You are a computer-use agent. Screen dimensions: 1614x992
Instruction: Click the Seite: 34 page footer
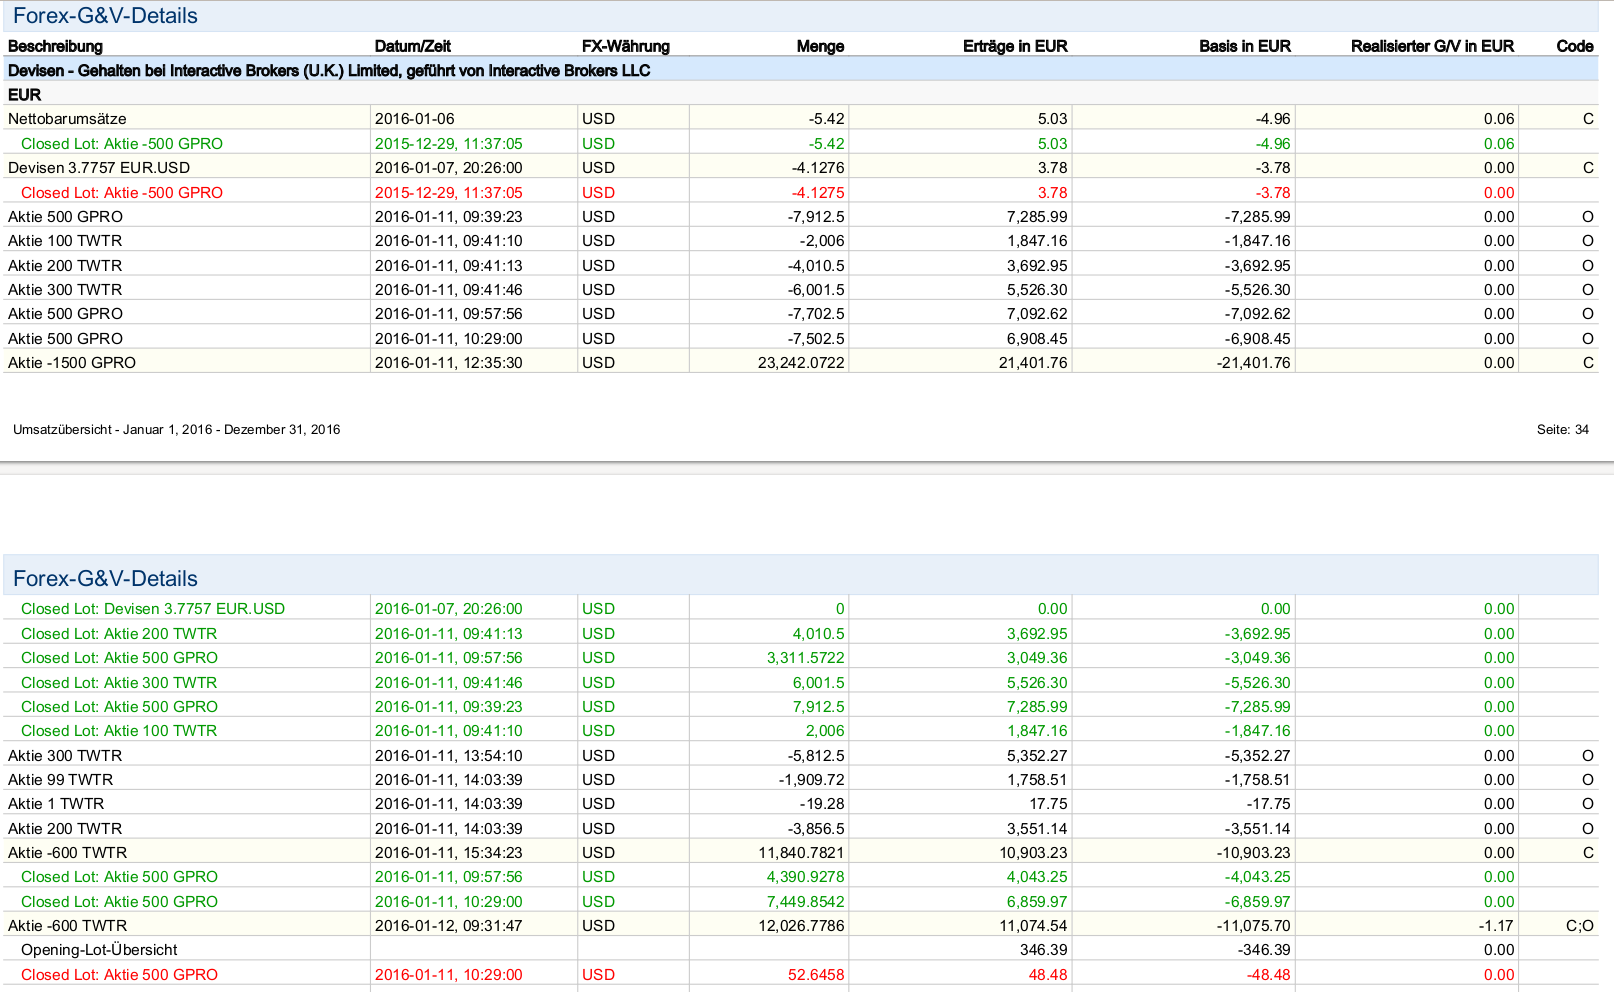pyautogui.click(x=1562, y=430)
